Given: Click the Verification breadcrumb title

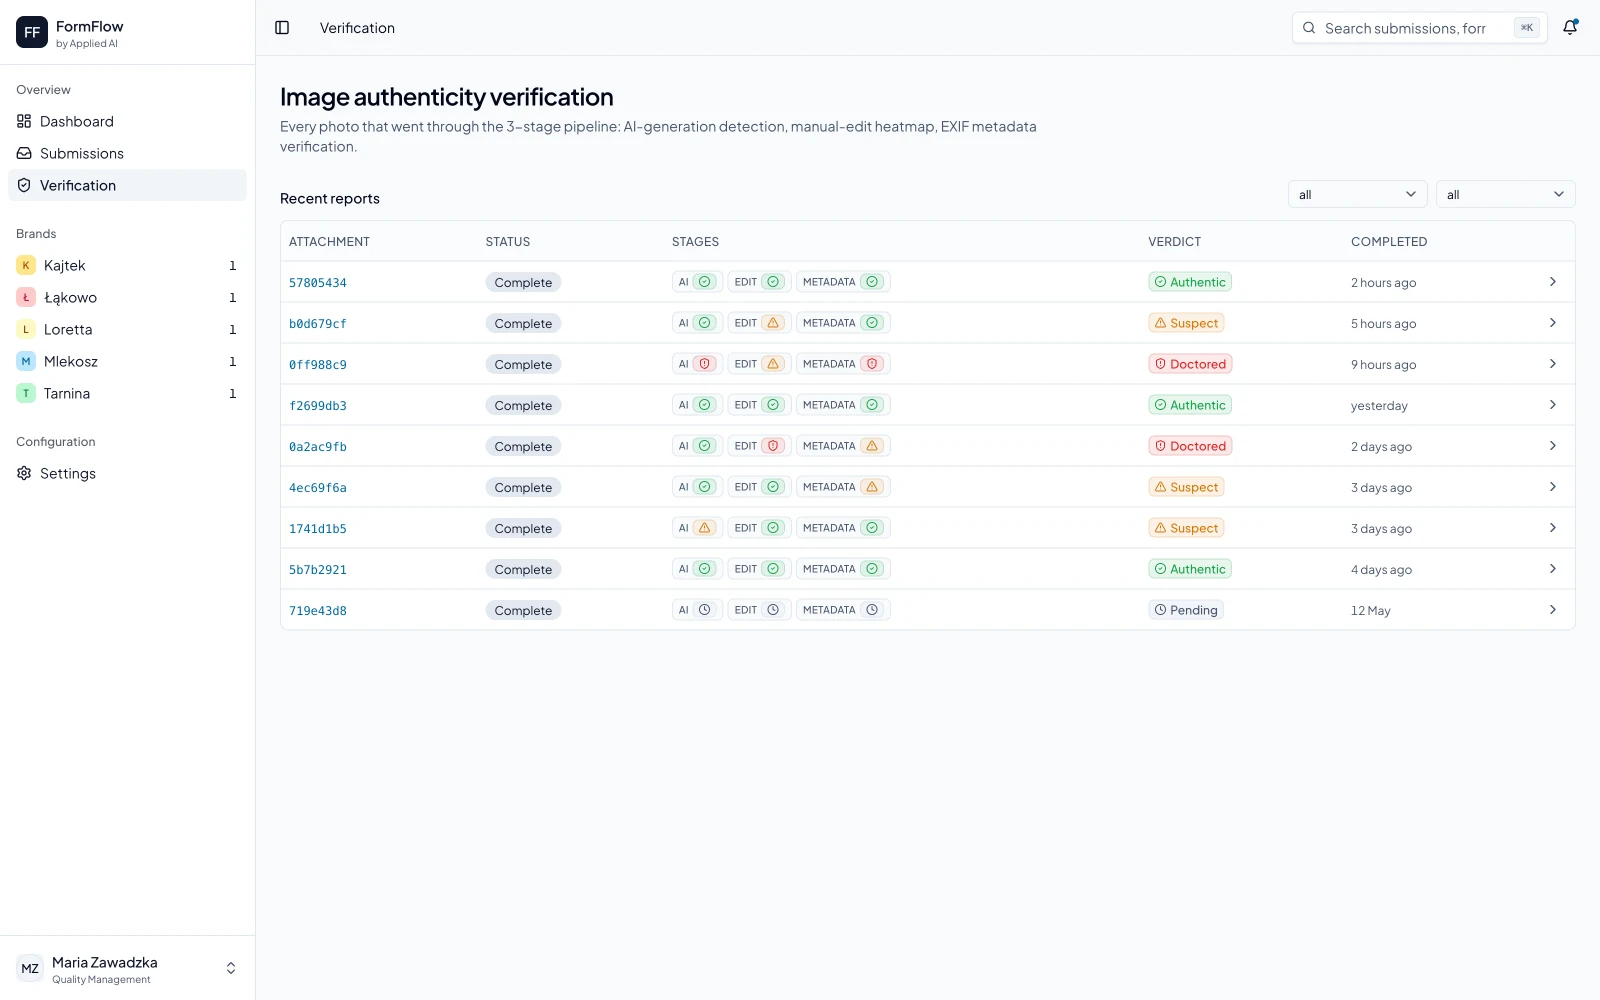Looking at the screenshot, I should [357, 28].
